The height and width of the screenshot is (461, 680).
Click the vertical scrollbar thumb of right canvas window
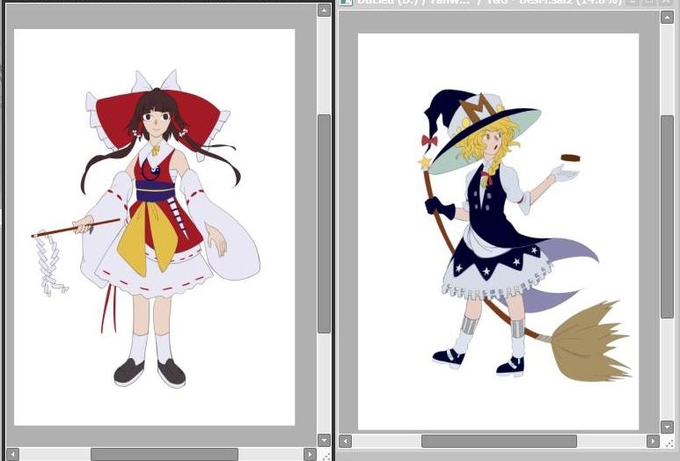point(667,217)
